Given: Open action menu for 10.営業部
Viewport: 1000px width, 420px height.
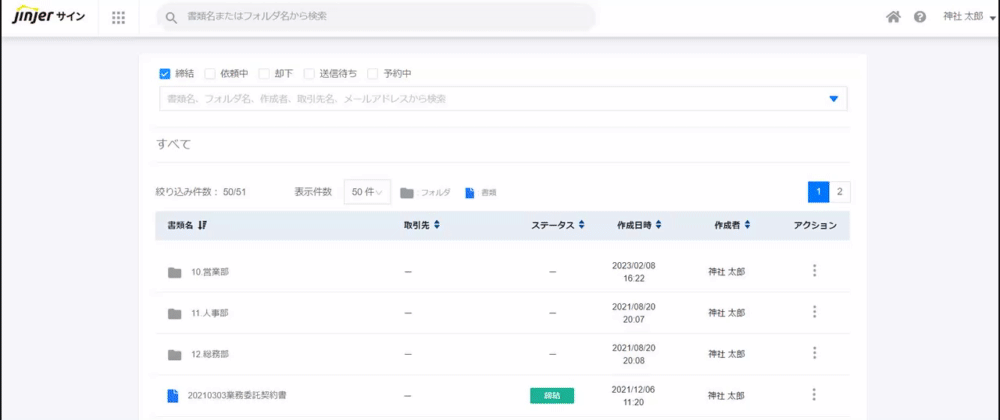Looking at the screenshot, I should tap(814, 271).
